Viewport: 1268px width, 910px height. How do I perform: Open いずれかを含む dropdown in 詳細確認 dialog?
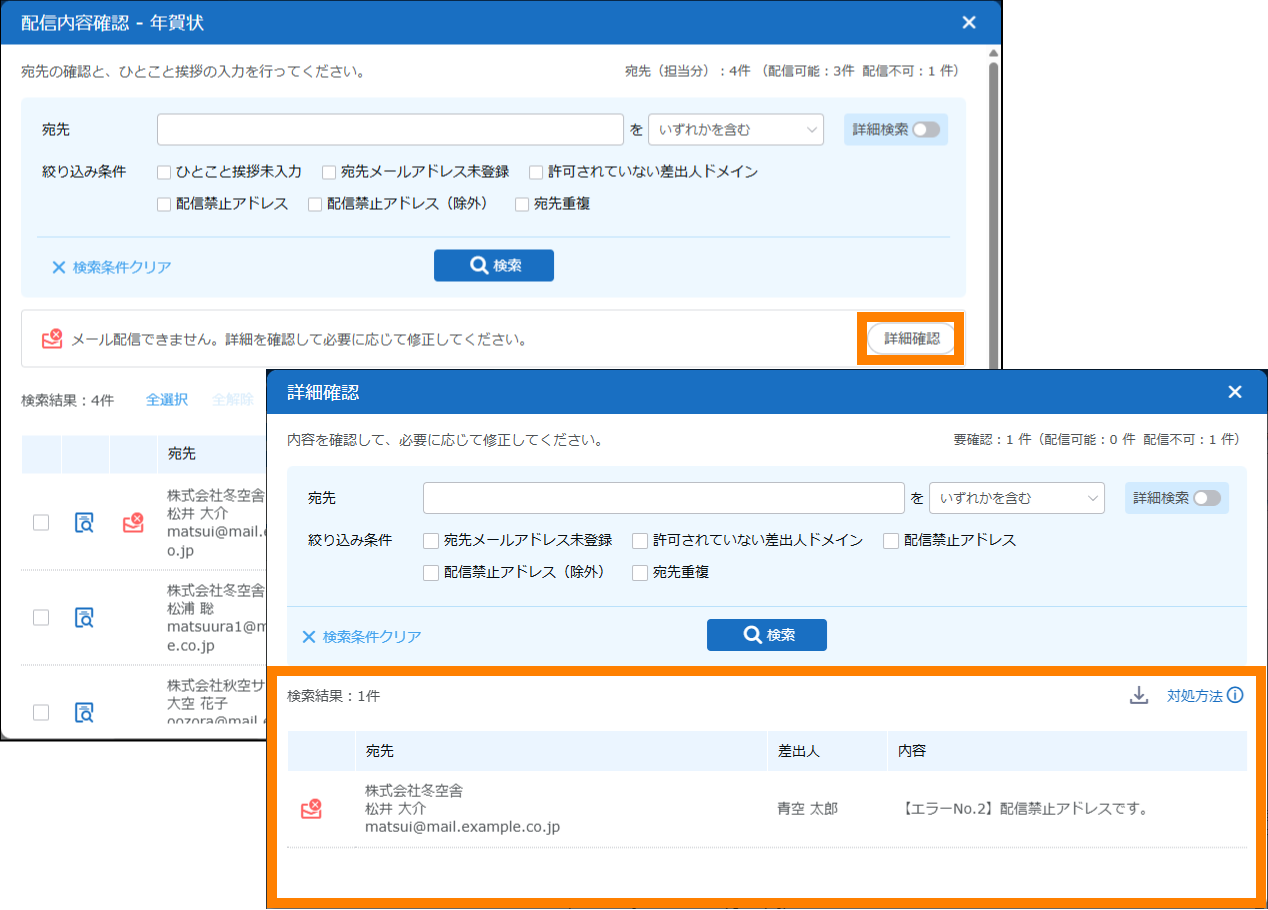pos(1016,498)
